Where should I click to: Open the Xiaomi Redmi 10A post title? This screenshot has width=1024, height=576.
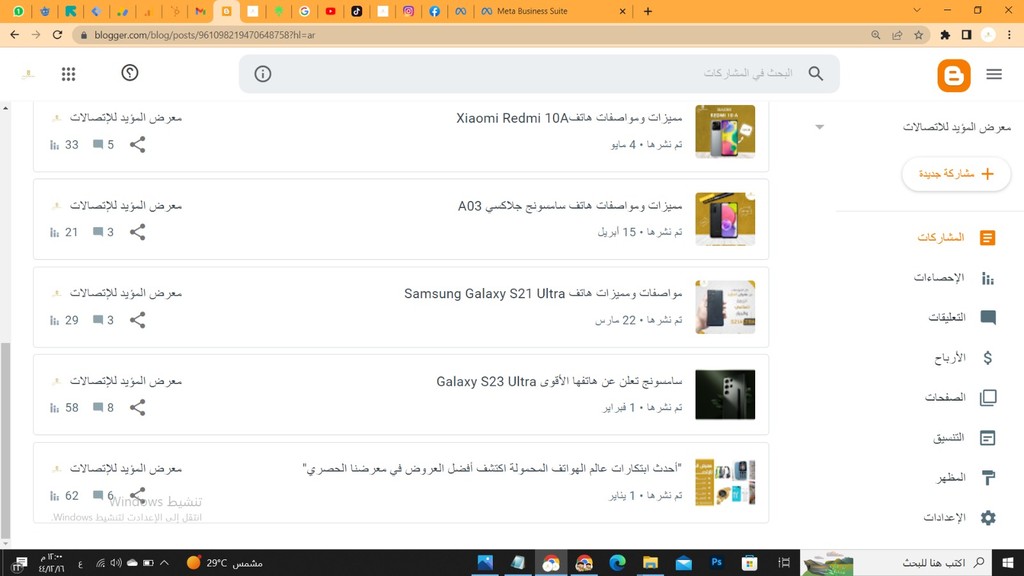(x=569, y=118)
